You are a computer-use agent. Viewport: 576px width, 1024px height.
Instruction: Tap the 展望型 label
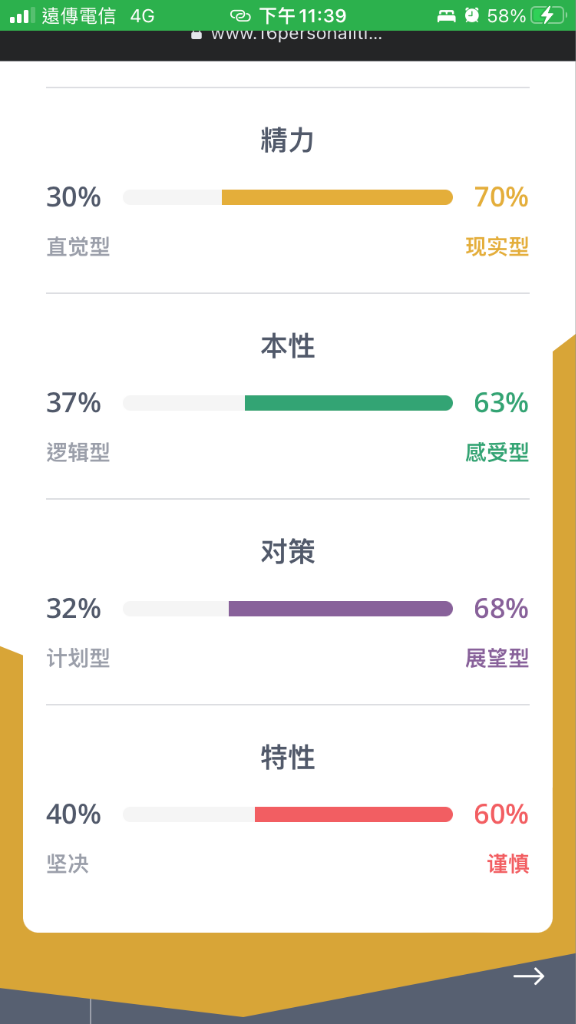[x=497, y=658]
